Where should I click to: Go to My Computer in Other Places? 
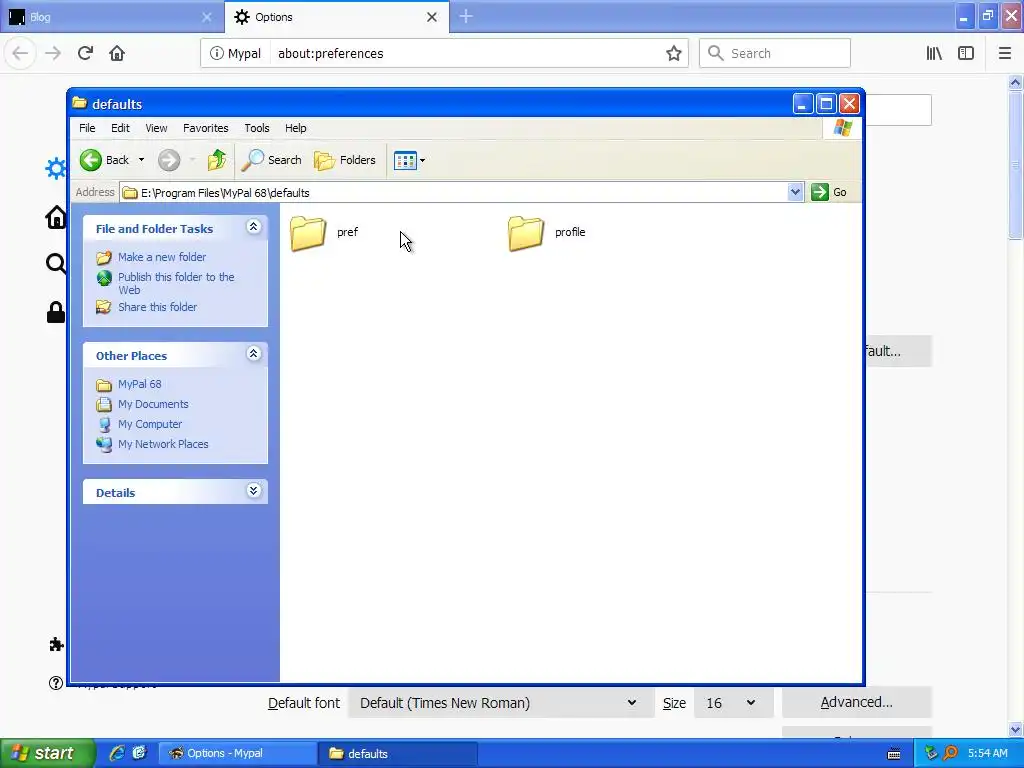click(x=150, y=424)
